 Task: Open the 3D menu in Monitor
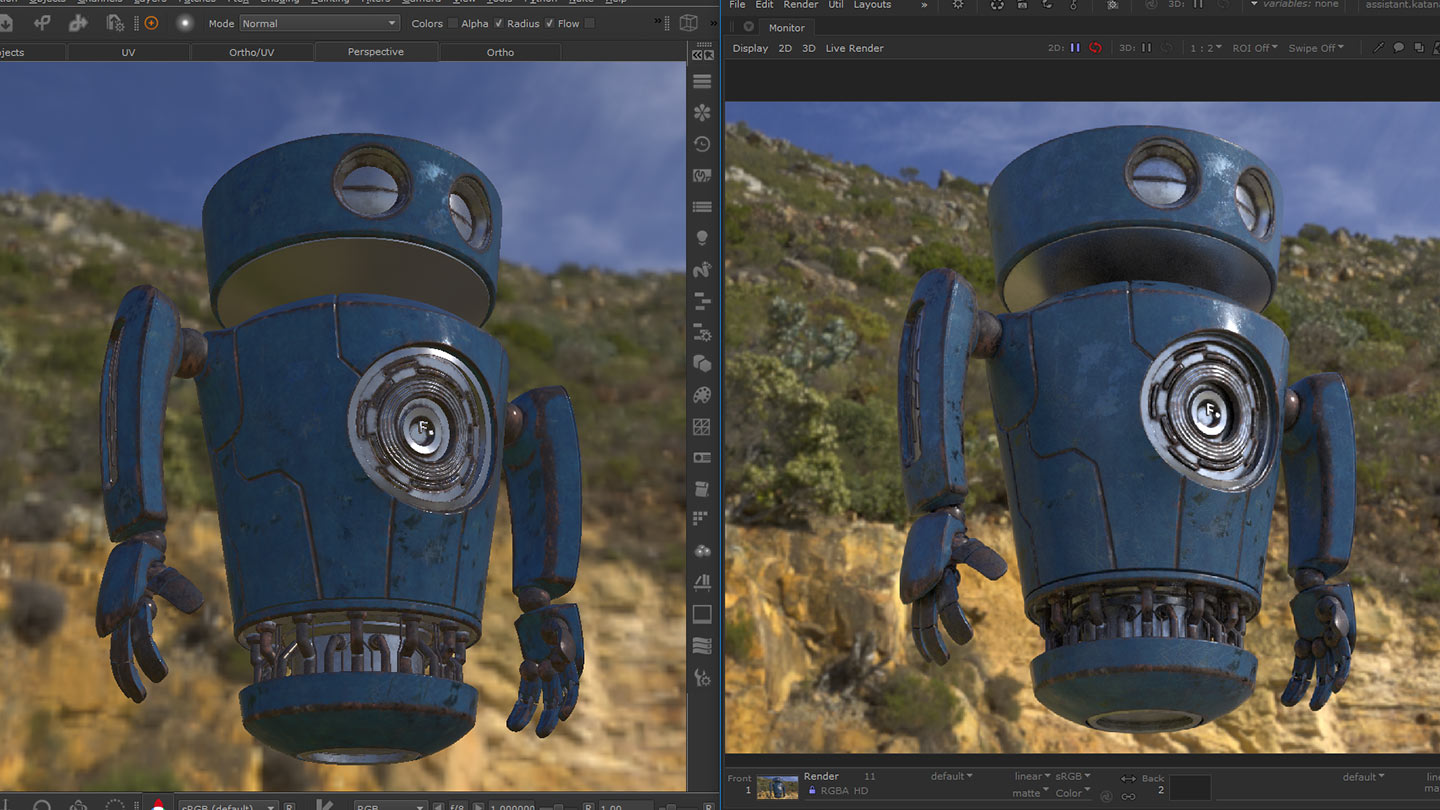809,48
